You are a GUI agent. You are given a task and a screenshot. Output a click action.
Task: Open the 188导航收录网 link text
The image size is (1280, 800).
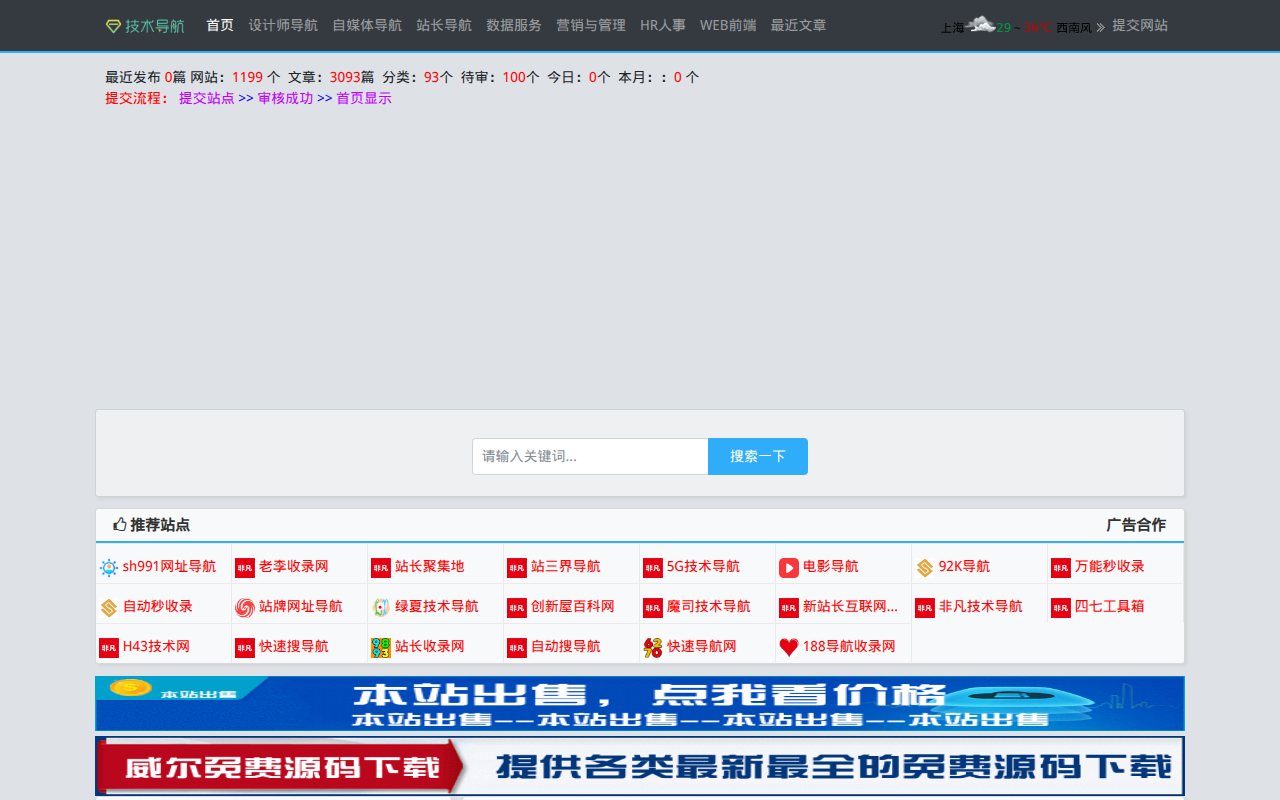click(x=849, y=646)
